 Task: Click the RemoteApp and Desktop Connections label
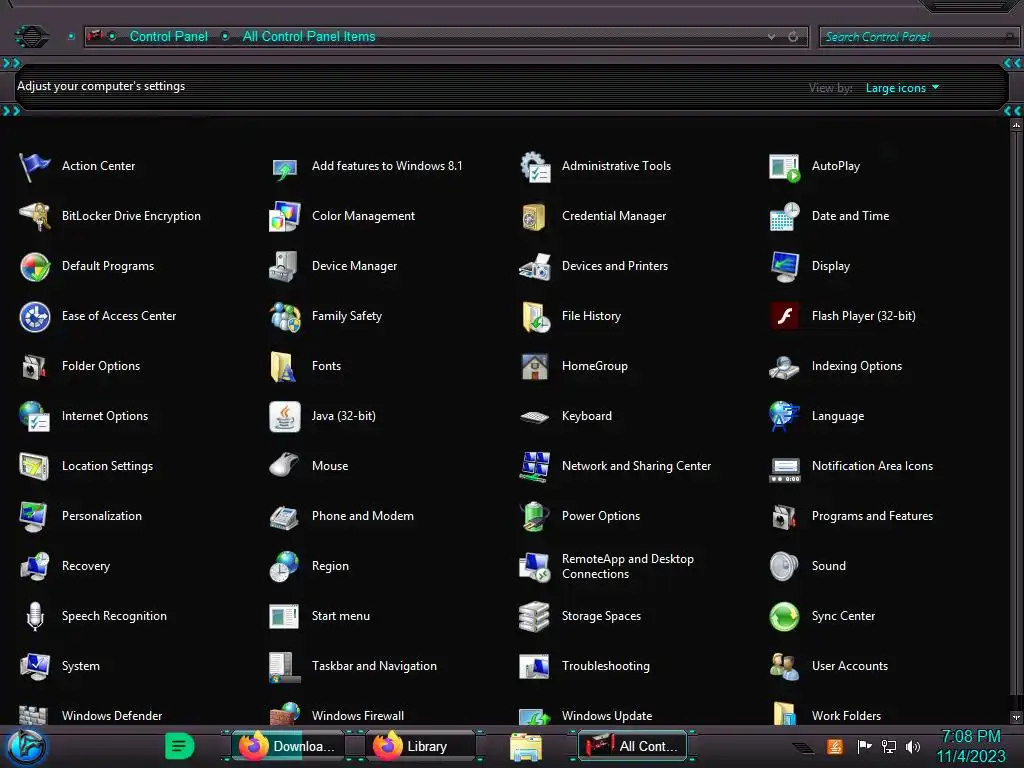pyautogui.click(x=628, y=566)
